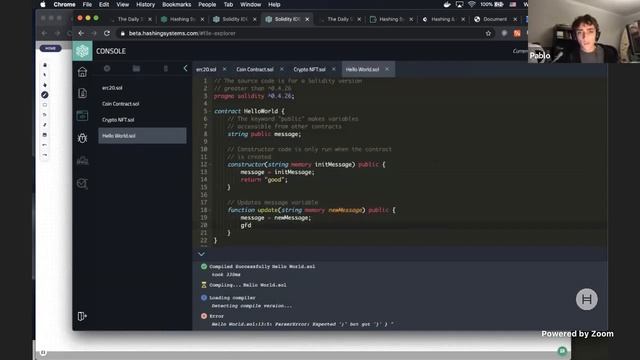Select Hello World.sol in the file list
This screenshot has width=640, height=360.
[x=142, y=136]
